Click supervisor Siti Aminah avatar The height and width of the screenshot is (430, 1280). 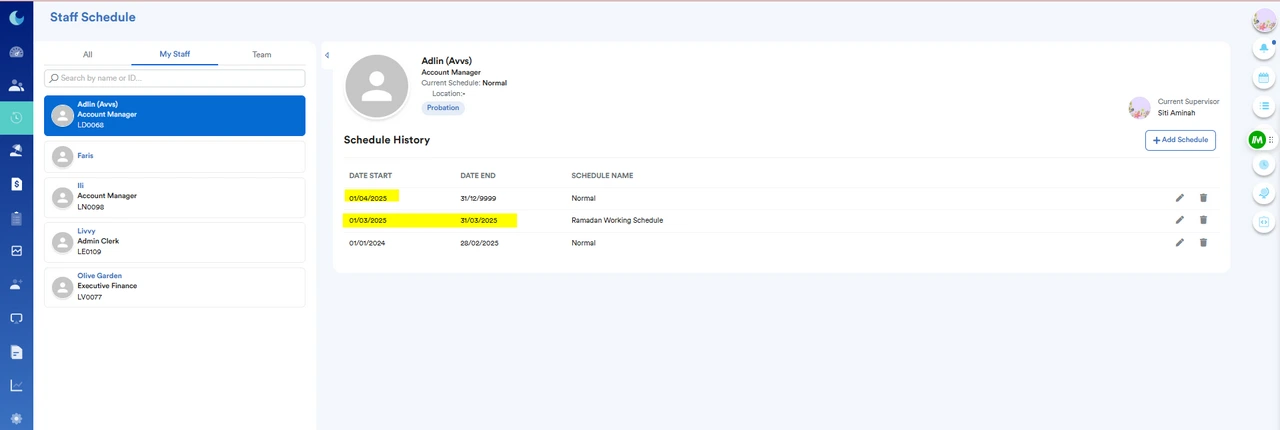pos(1139,108)
